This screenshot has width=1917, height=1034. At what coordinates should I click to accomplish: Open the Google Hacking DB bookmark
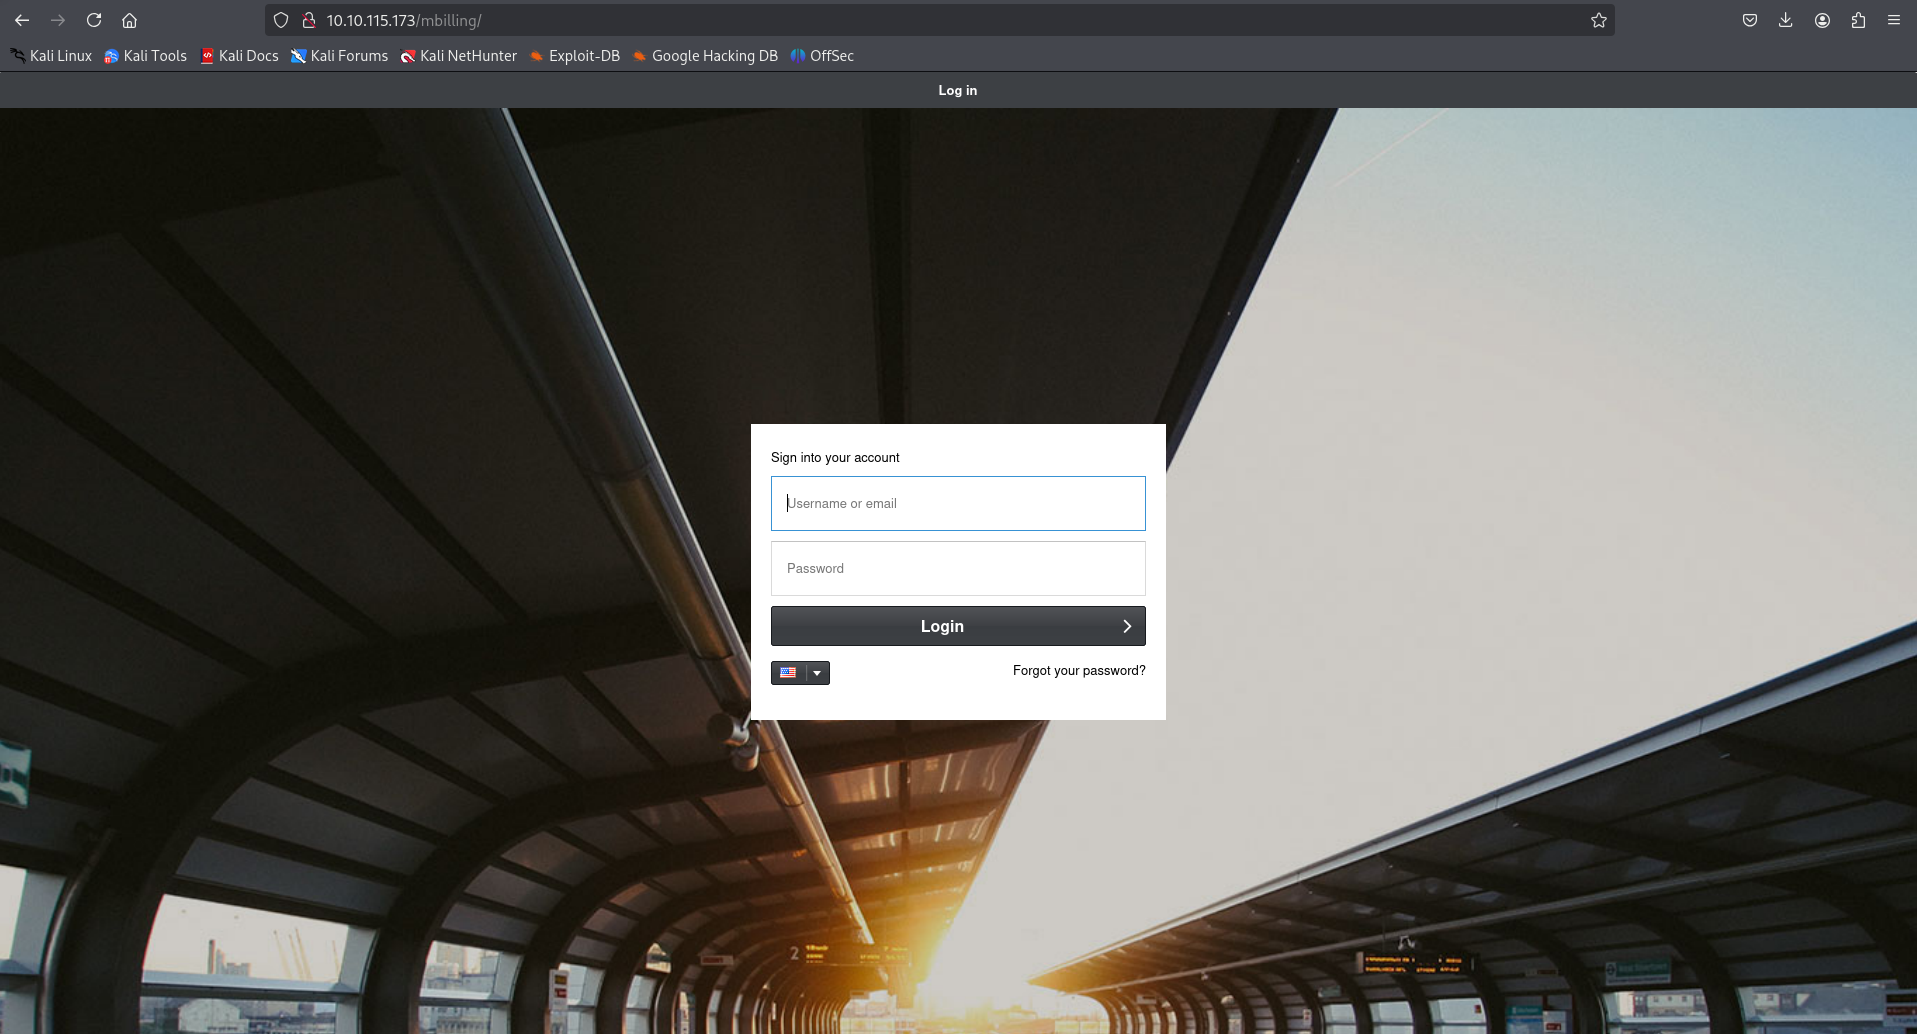(705, 56)
